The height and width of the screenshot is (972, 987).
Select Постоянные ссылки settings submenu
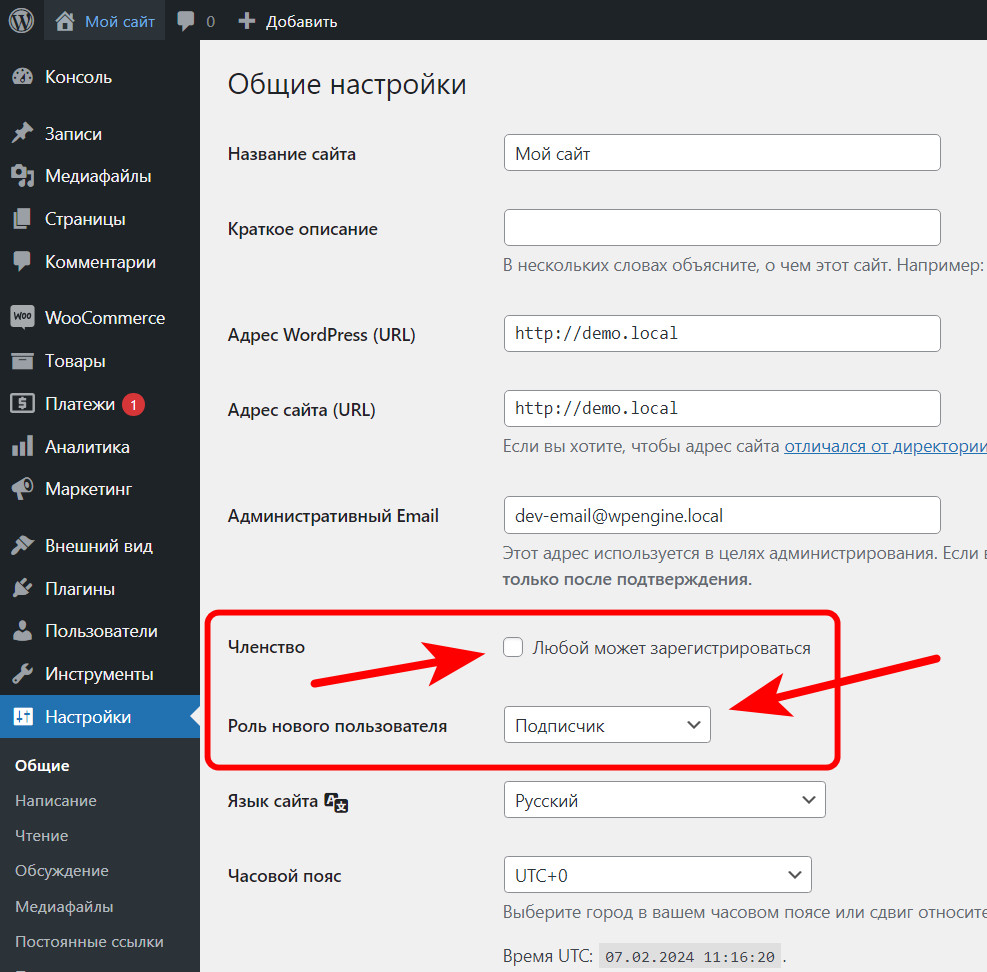pos(89,942)
